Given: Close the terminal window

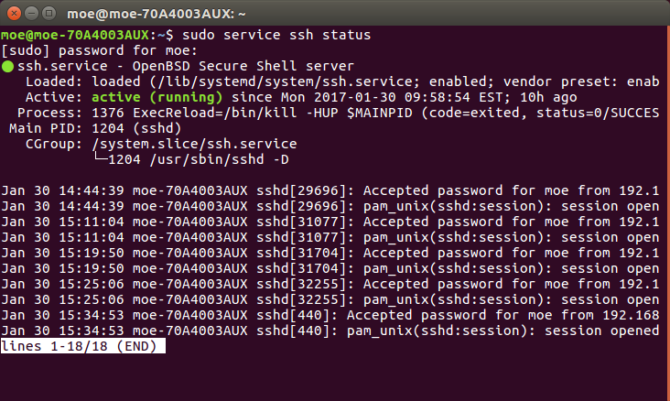Looking at the screenshot, I should tap(13, 12).
